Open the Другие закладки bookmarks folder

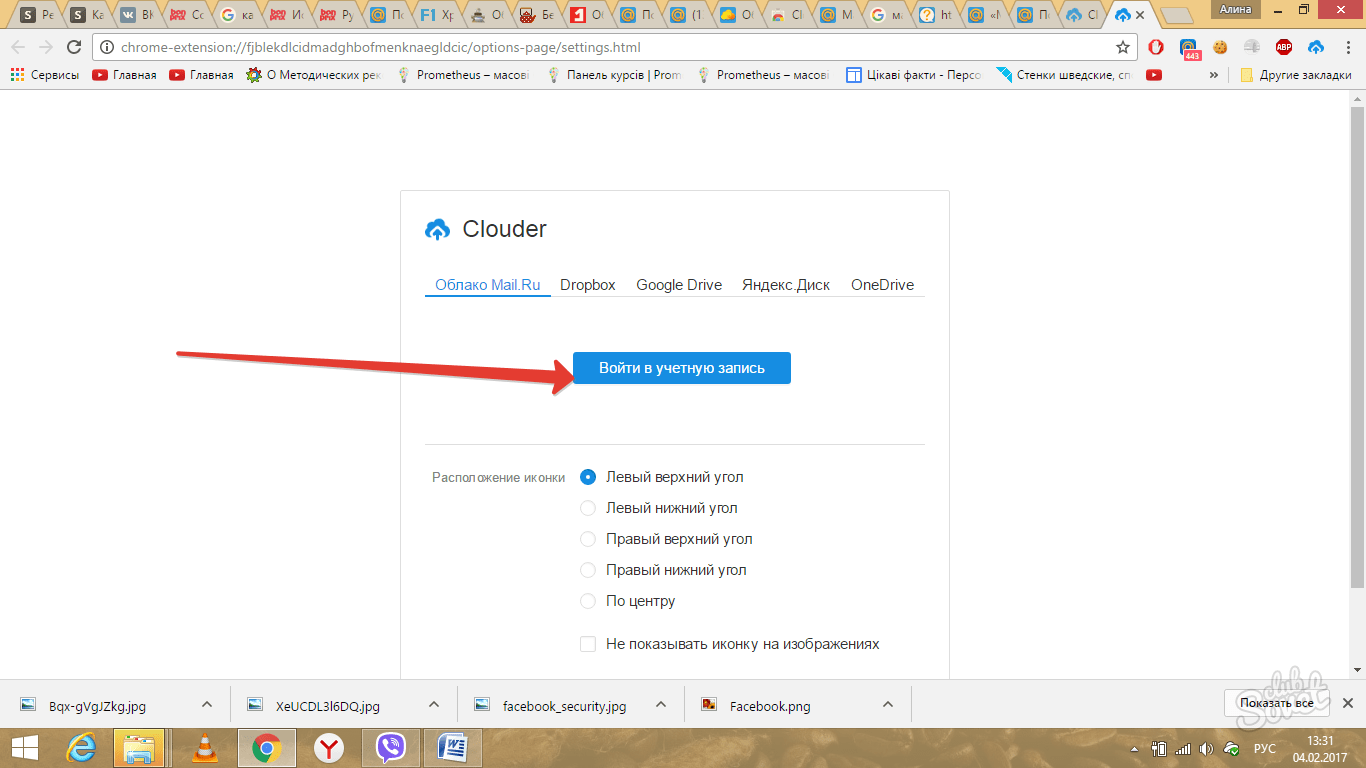[1296, 75]
